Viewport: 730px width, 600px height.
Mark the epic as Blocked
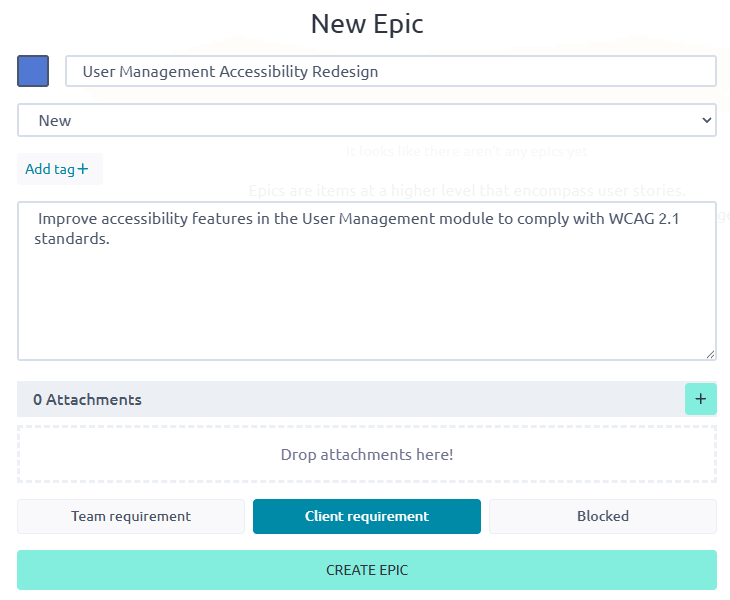click(602, 516)
